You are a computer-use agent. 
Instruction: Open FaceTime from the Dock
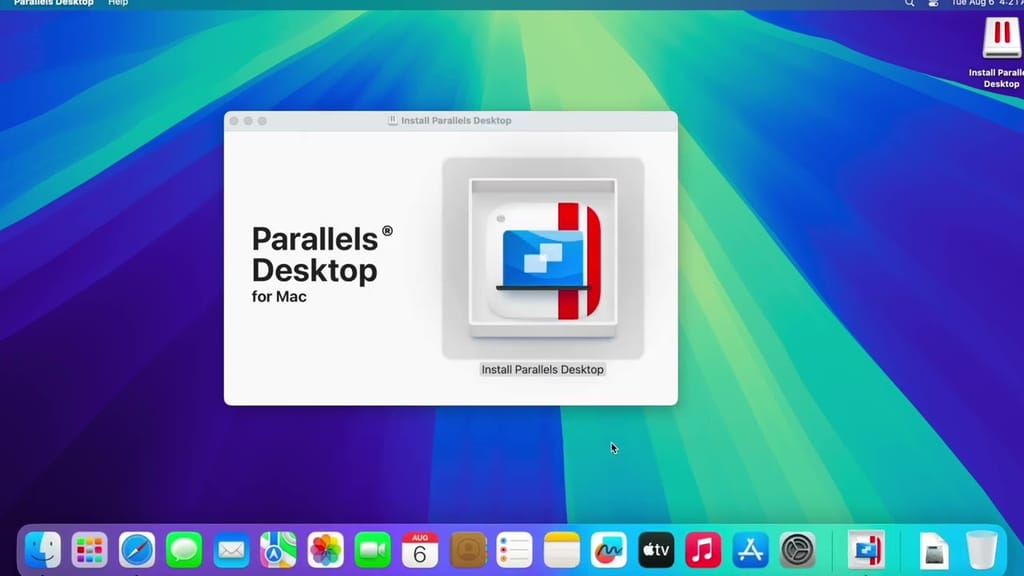372,548
